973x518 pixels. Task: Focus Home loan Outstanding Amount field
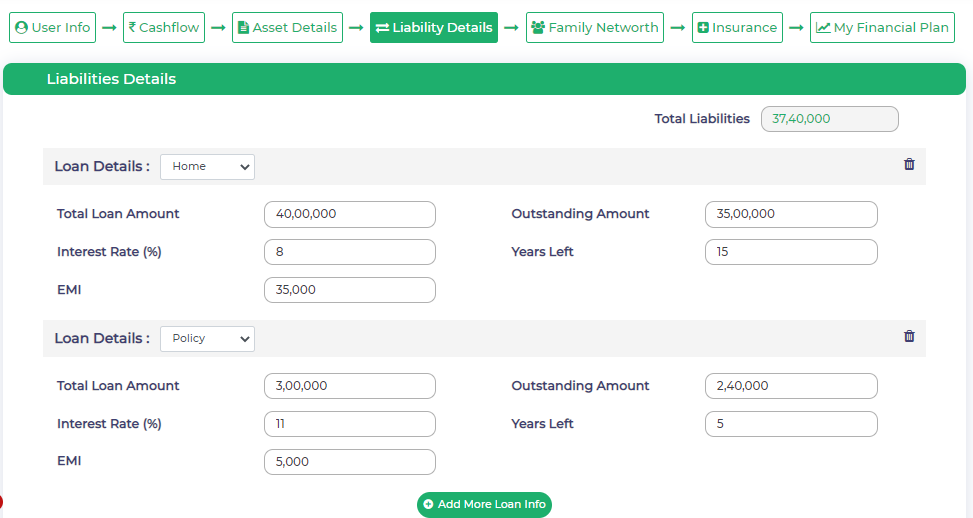click(x=791, y=214)
